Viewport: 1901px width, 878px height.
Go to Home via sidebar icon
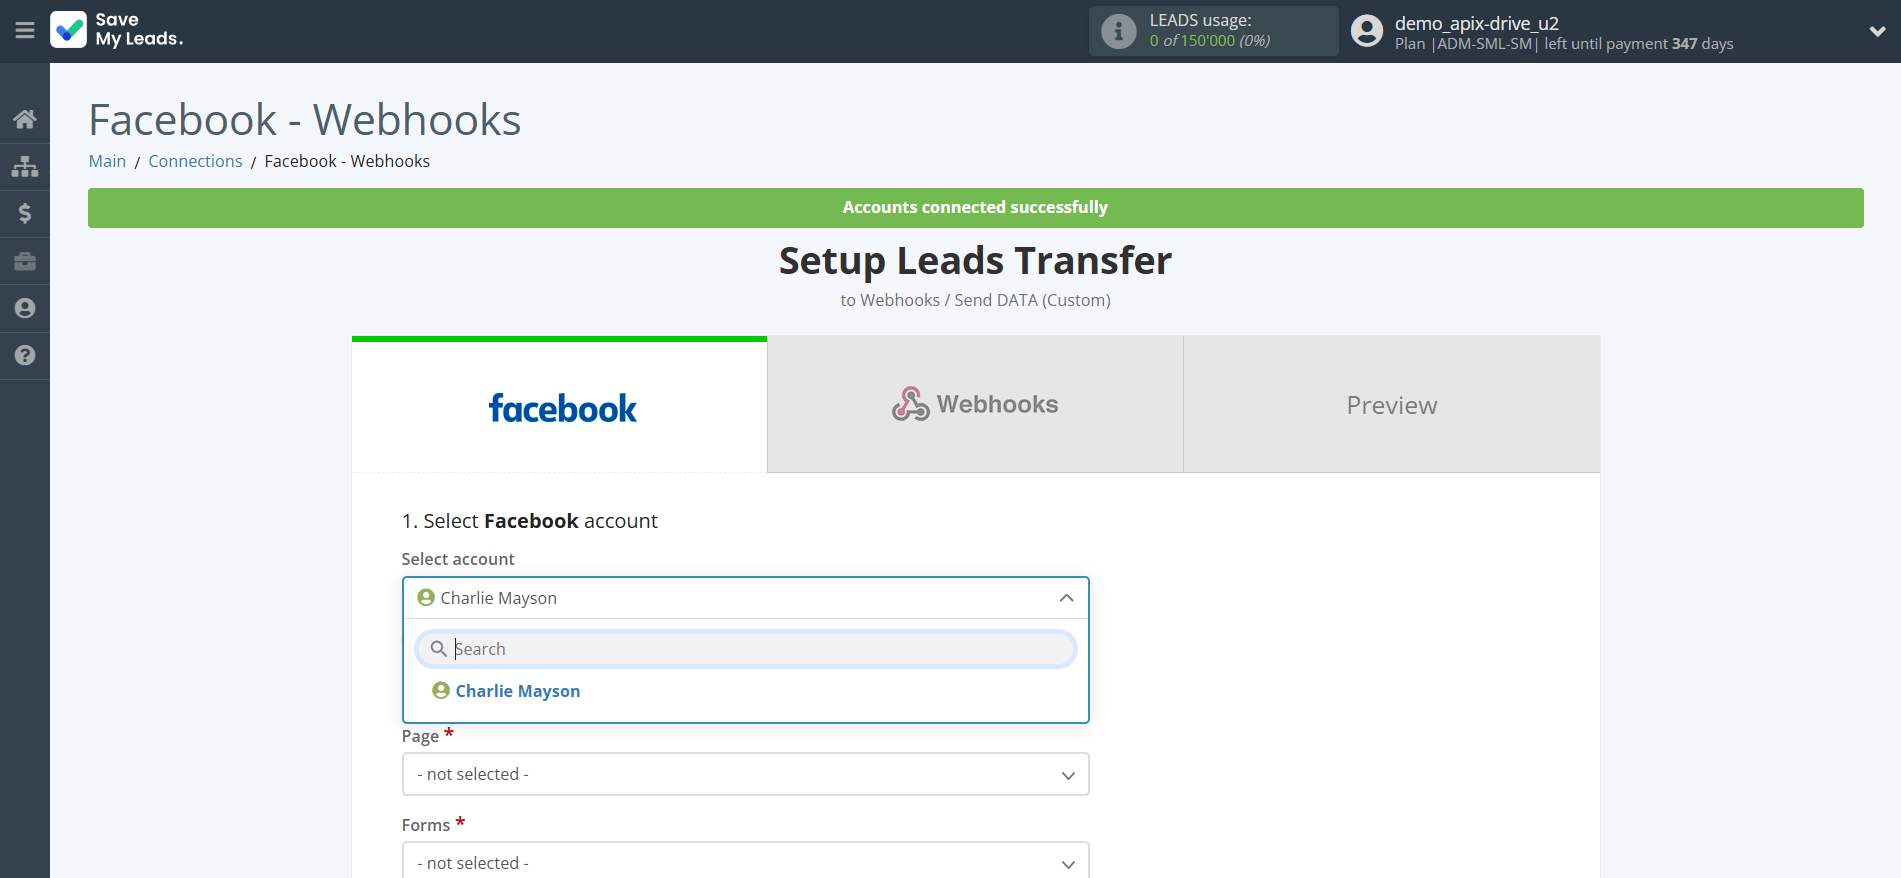click(x=25, y=120)
